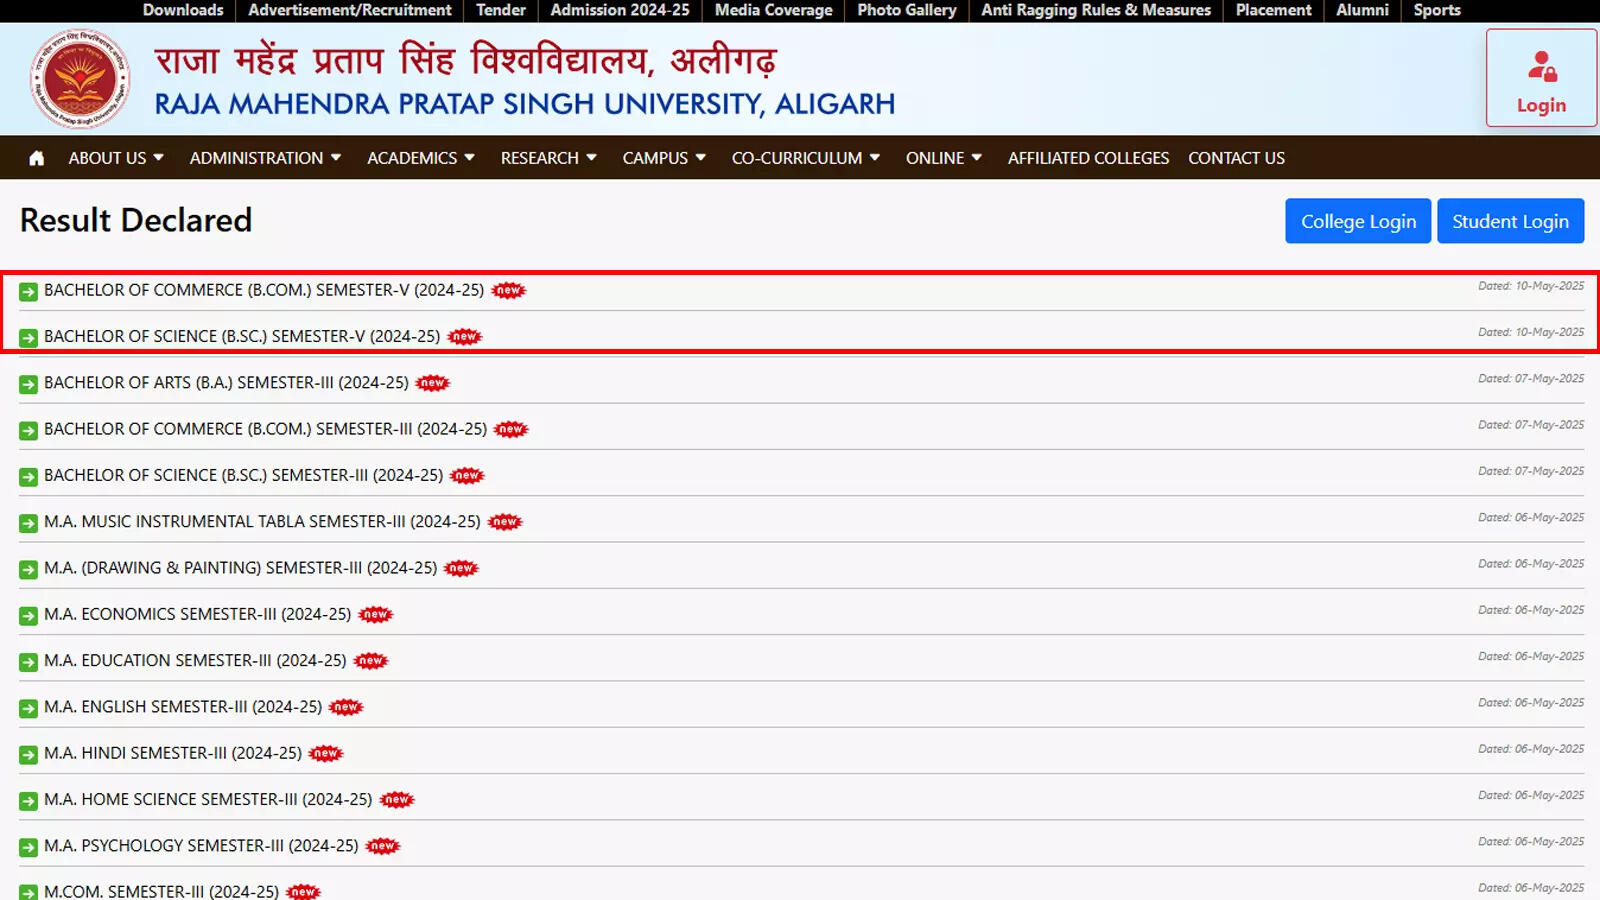1600x900 pixels.
Task: Open CONTACT US page
Action: [x=1236, y=158]
